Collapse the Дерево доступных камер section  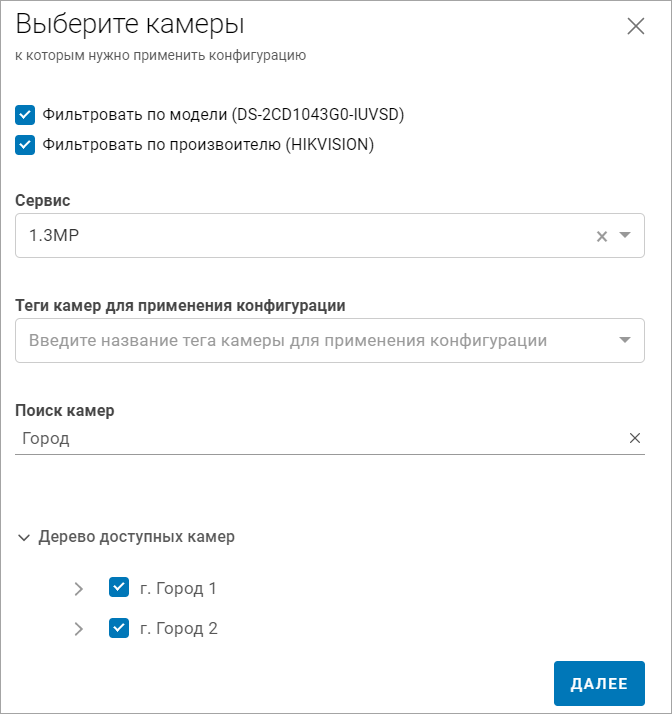24,537
